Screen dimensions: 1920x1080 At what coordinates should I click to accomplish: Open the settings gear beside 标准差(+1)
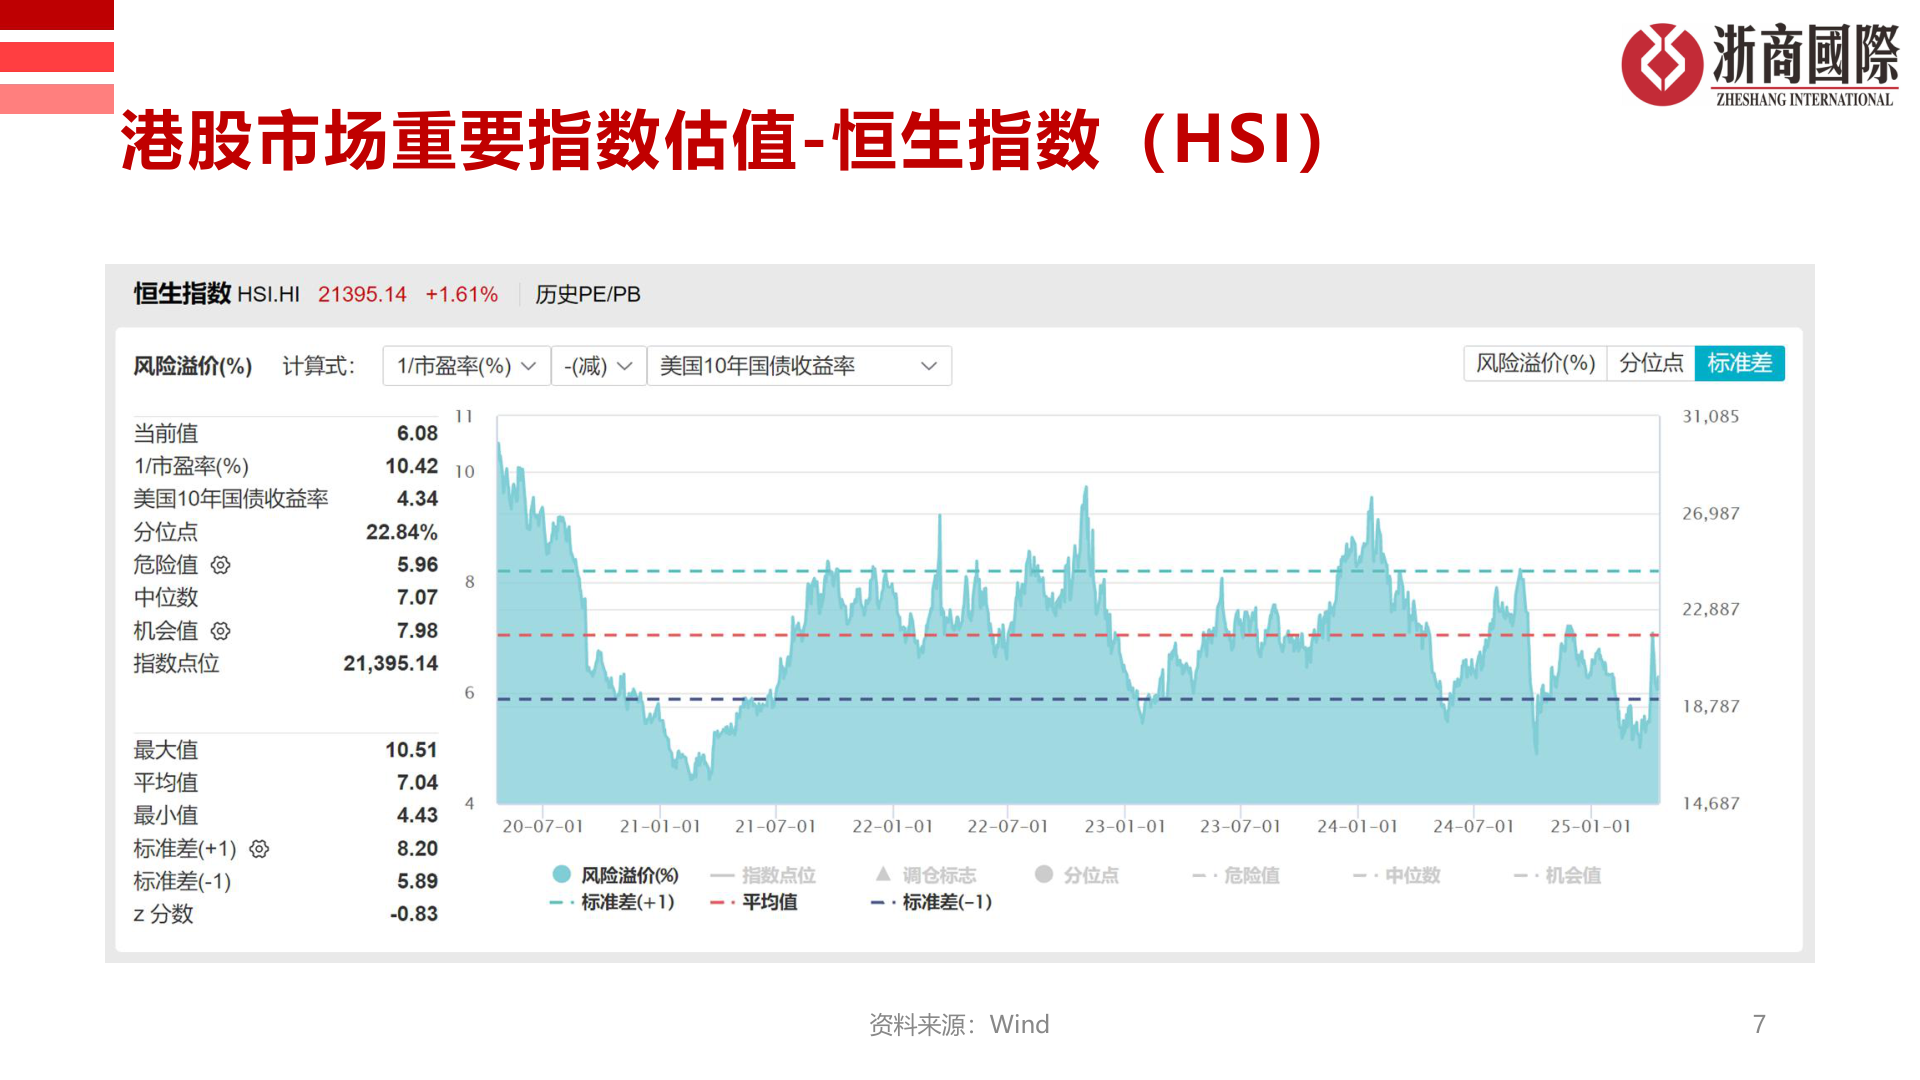[260, 848]
